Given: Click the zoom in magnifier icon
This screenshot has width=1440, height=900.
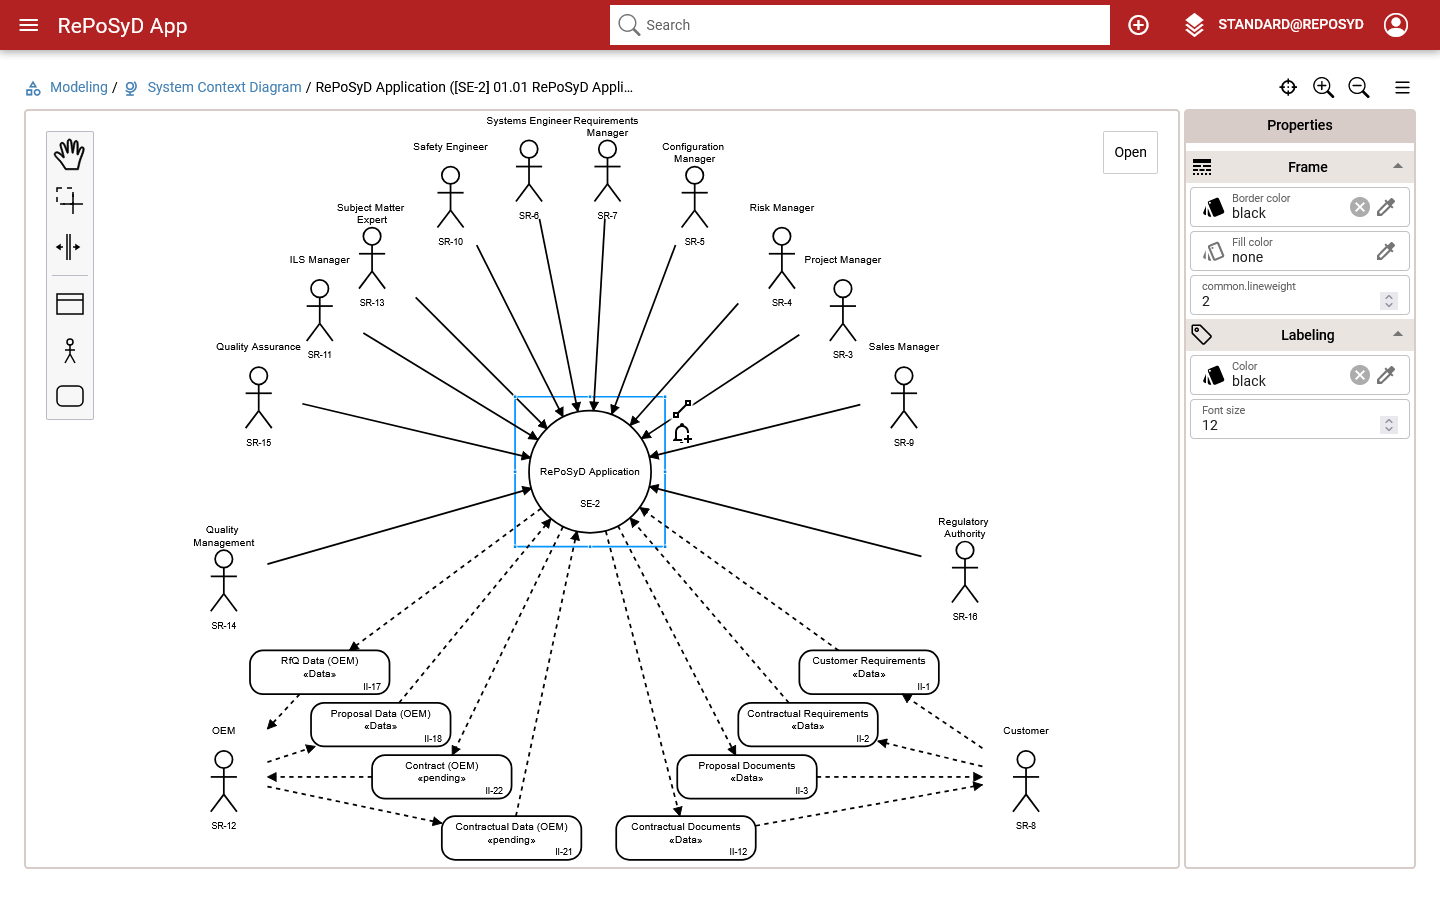Looking at the screenshot, I should [x=1323, y=88].
